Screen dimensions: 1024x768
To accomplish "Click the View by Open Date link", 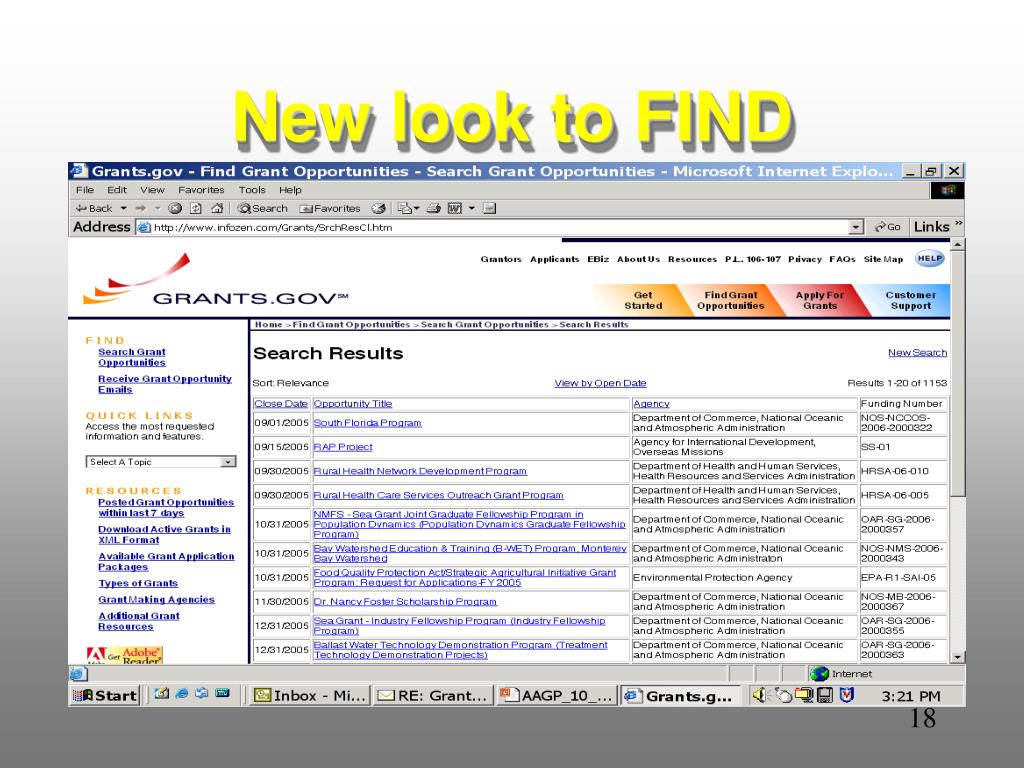I will click(600, 383).
